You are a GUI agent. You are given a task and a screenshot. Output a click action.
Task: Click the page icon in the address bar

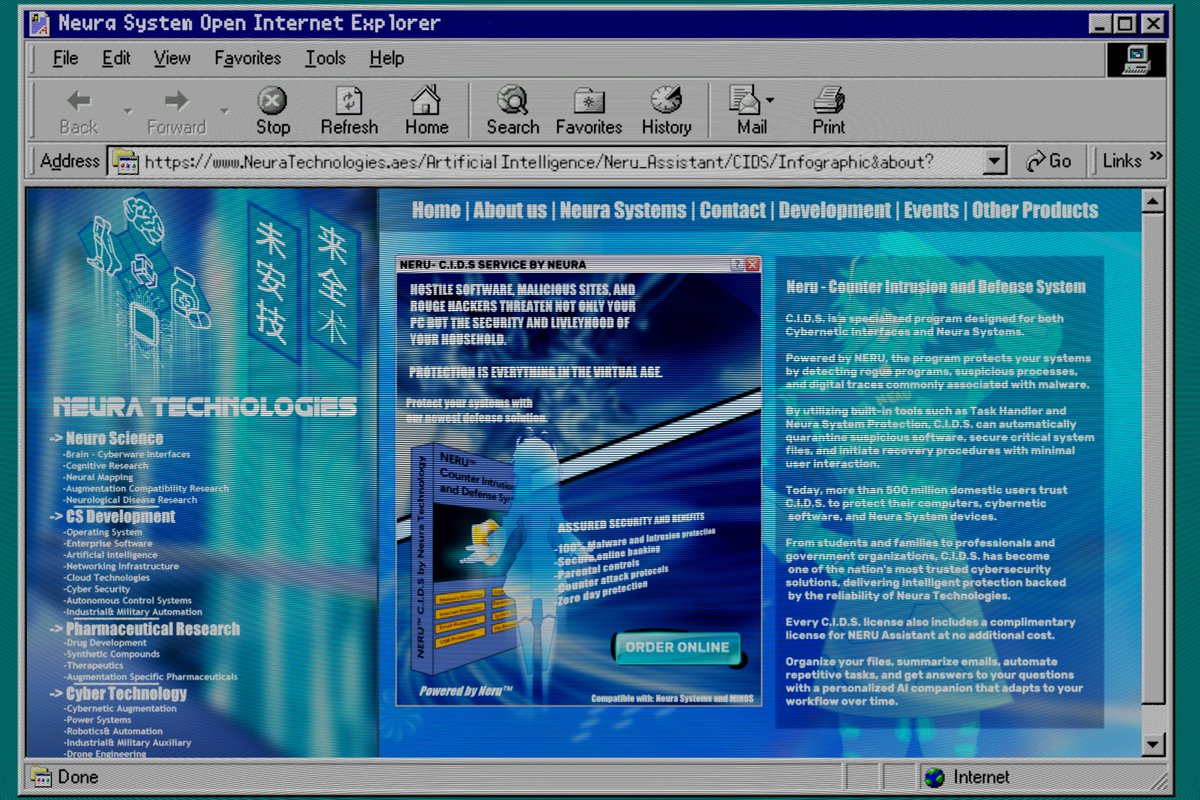tap(125, 161)
